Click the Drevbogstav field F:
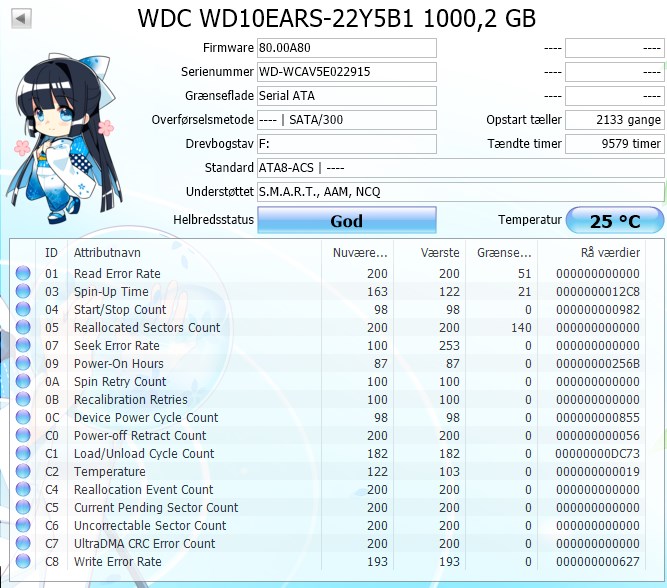 pyautogui.click(x=347, y=144)
